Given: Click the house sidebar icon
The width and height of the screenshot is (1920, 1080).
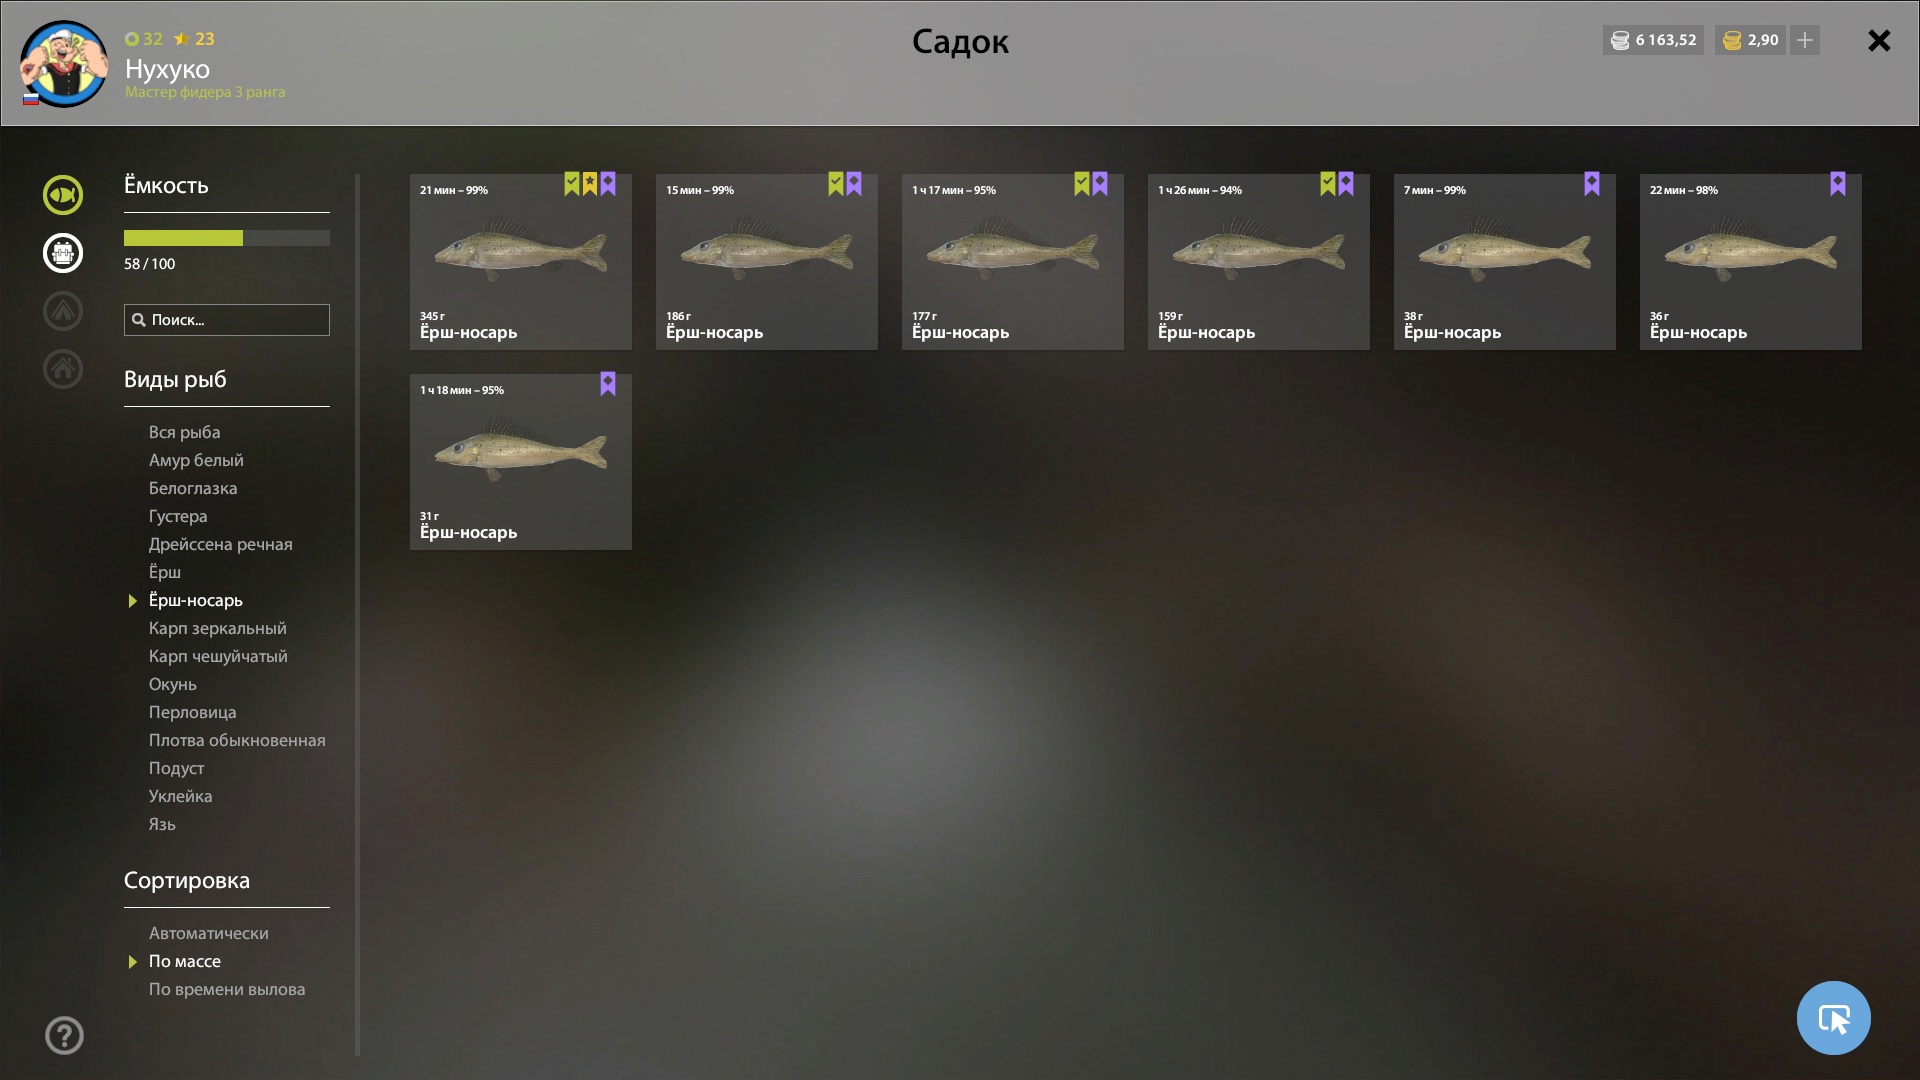Looking at the screenshot, I should (x=63, y=369).
